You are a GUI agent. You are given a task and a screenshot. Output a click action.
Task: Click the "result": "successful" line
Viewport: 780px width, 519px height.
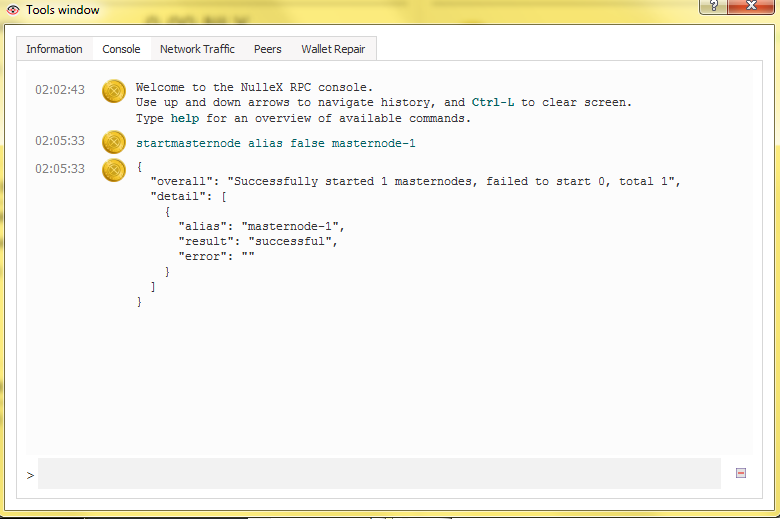[x=258, y=241]
